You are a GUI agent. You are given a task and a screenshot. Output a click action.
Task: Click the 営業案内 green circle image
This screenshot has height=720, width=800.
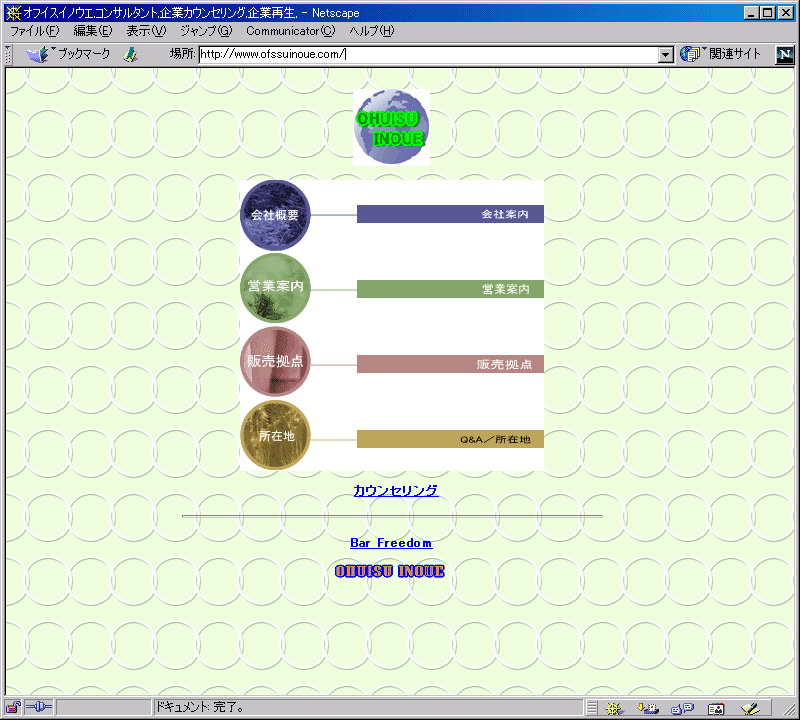(x=275, y=288)
